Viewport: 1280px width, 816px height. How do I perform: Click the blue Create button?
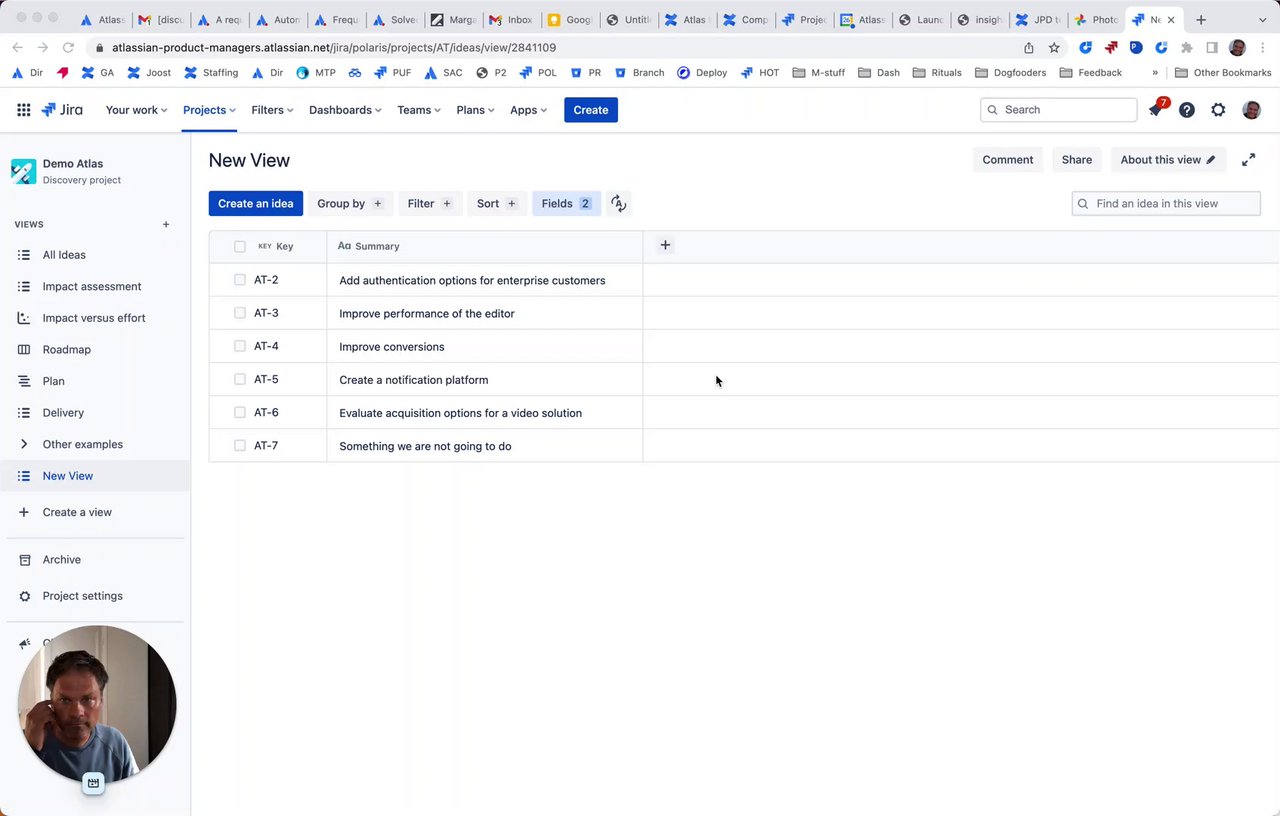point(591,110)
